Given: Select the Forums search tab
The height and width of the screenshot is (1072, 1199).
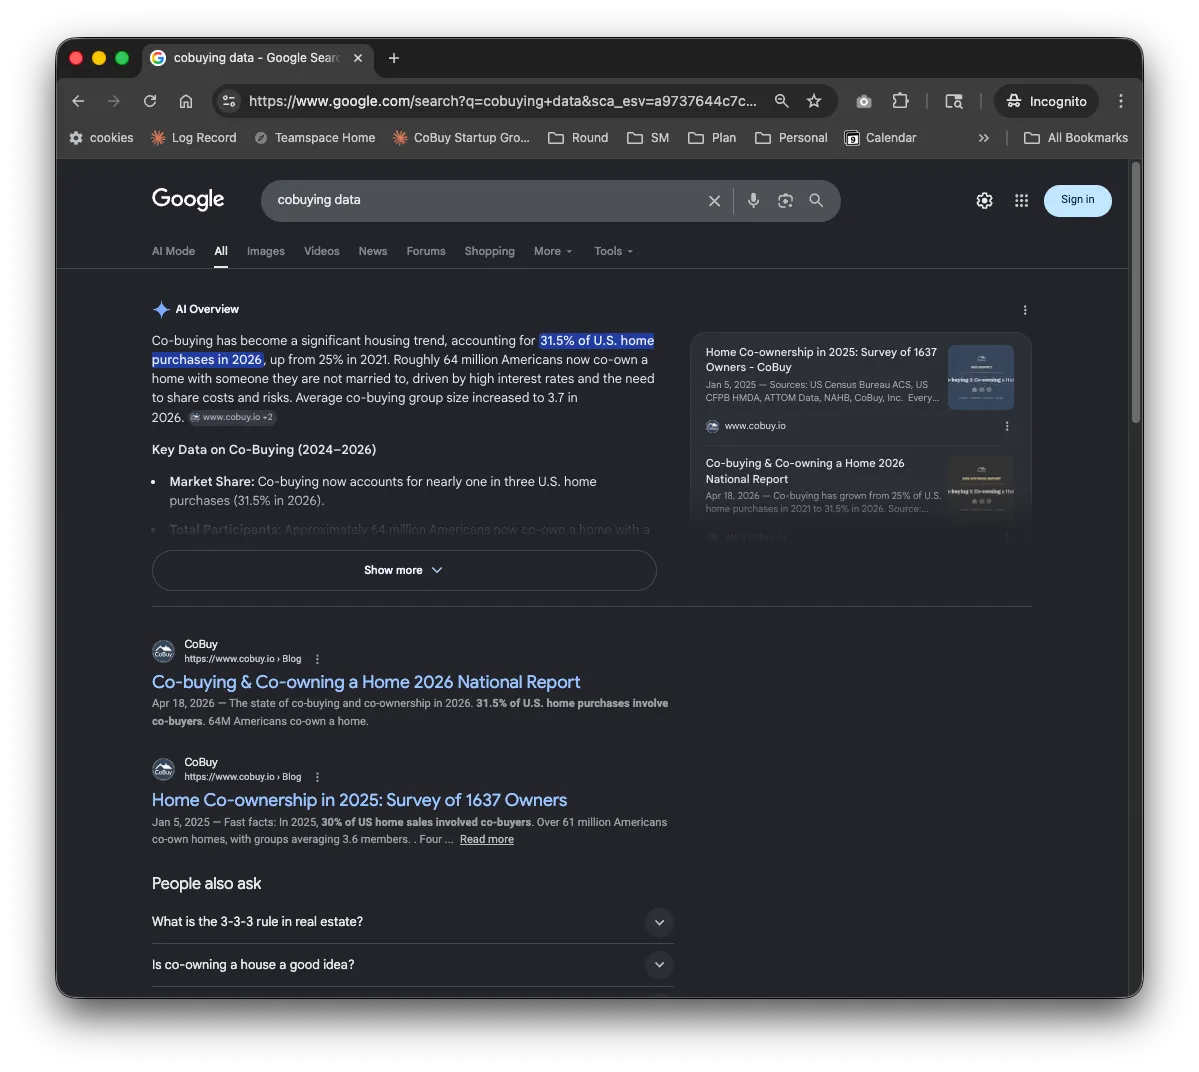Looking at the screenshot, I should point(426,251).
